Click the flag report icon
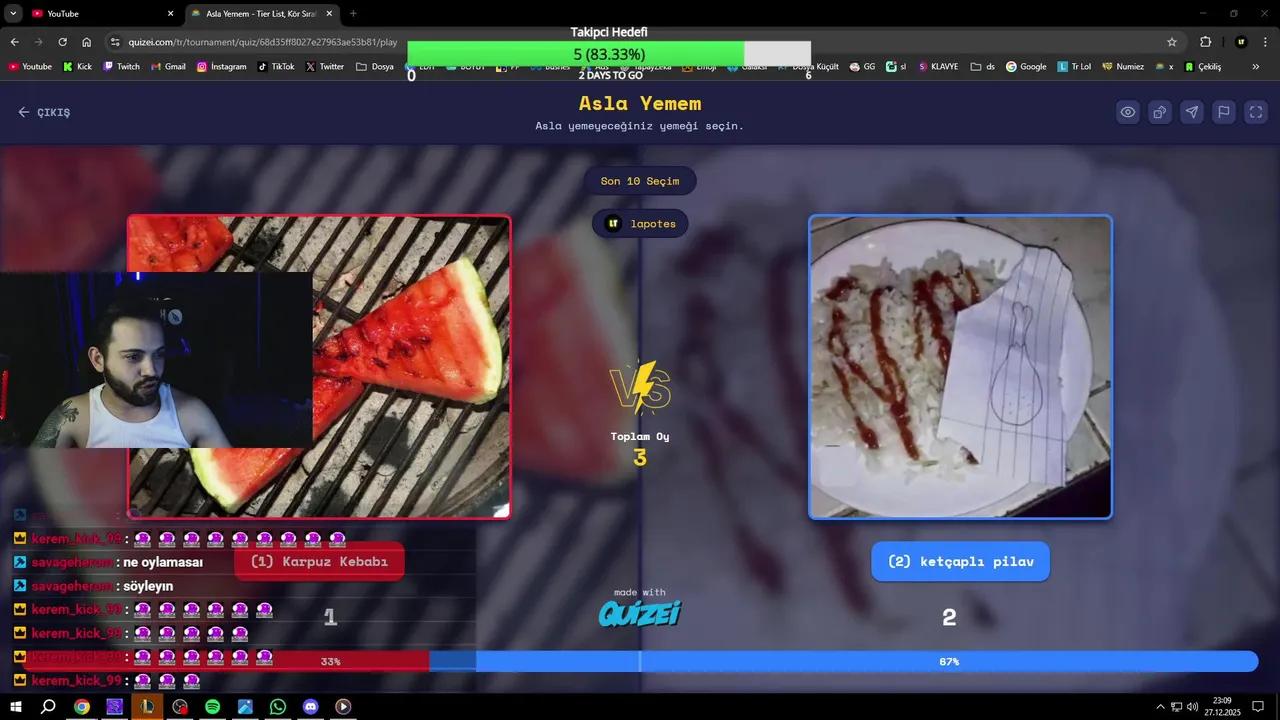The image size is (1280, 720). [1224, 112]
